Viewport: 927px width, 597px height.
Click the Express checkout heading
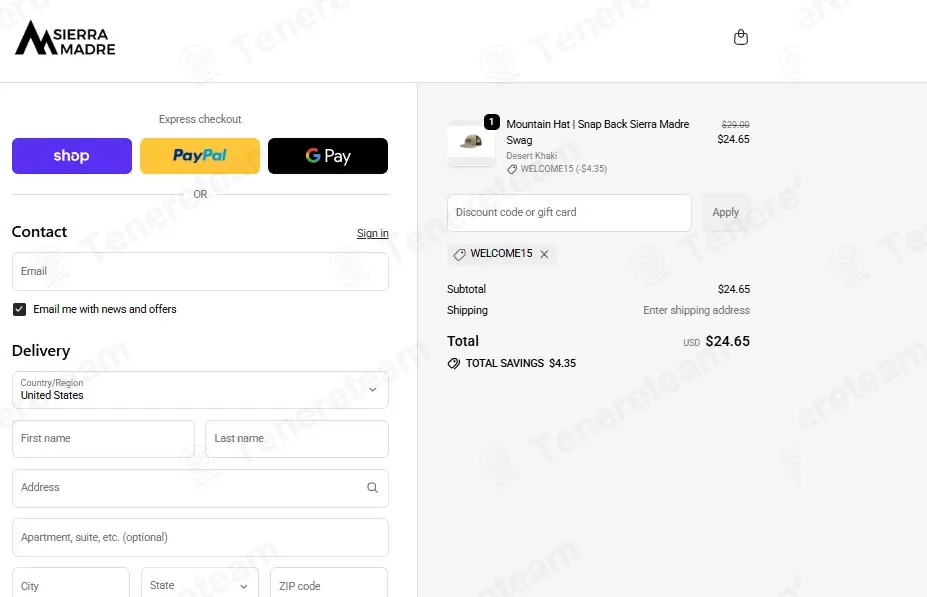tap(200, 119)
